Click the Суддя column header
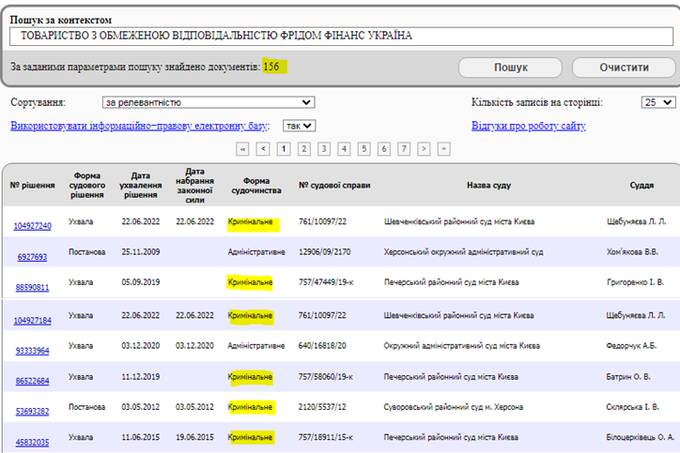 tap(641, 186)
